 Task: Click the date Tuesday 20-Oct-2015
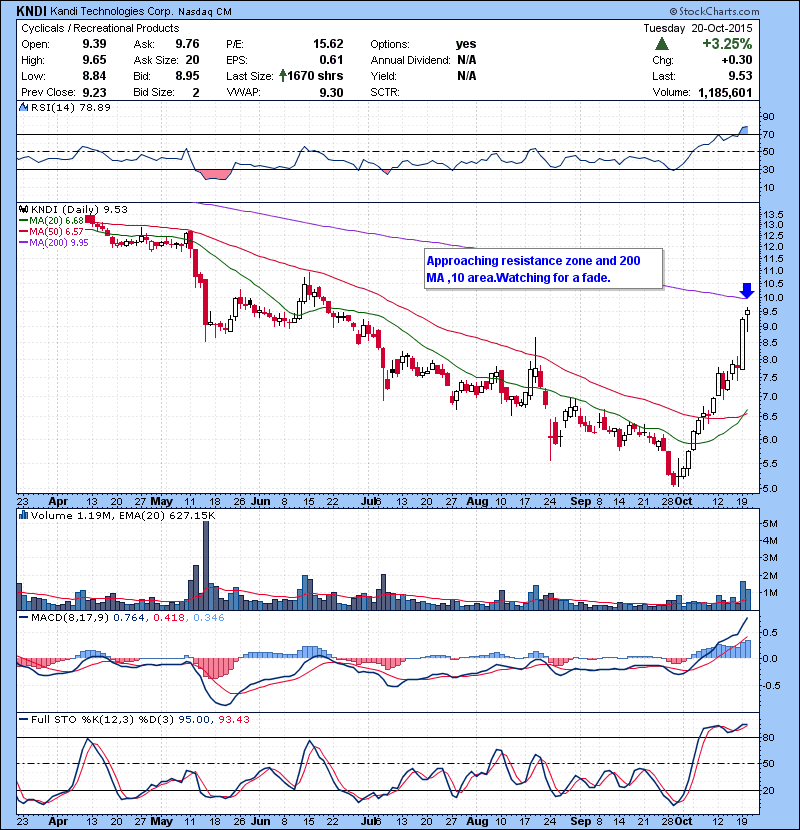(698, 28)
